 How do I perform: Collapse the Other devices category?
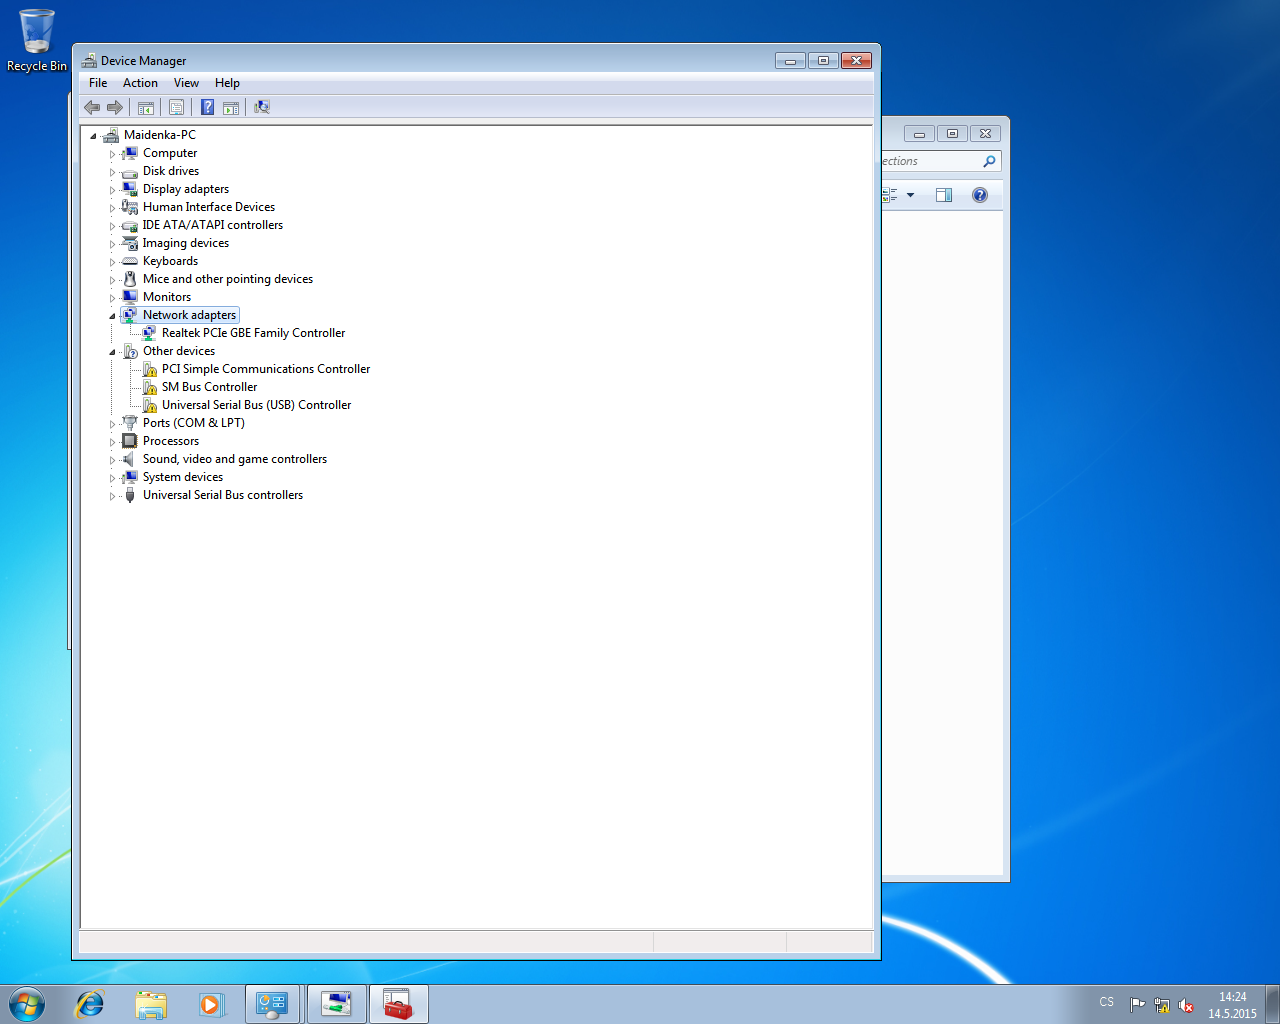[112, 352]
